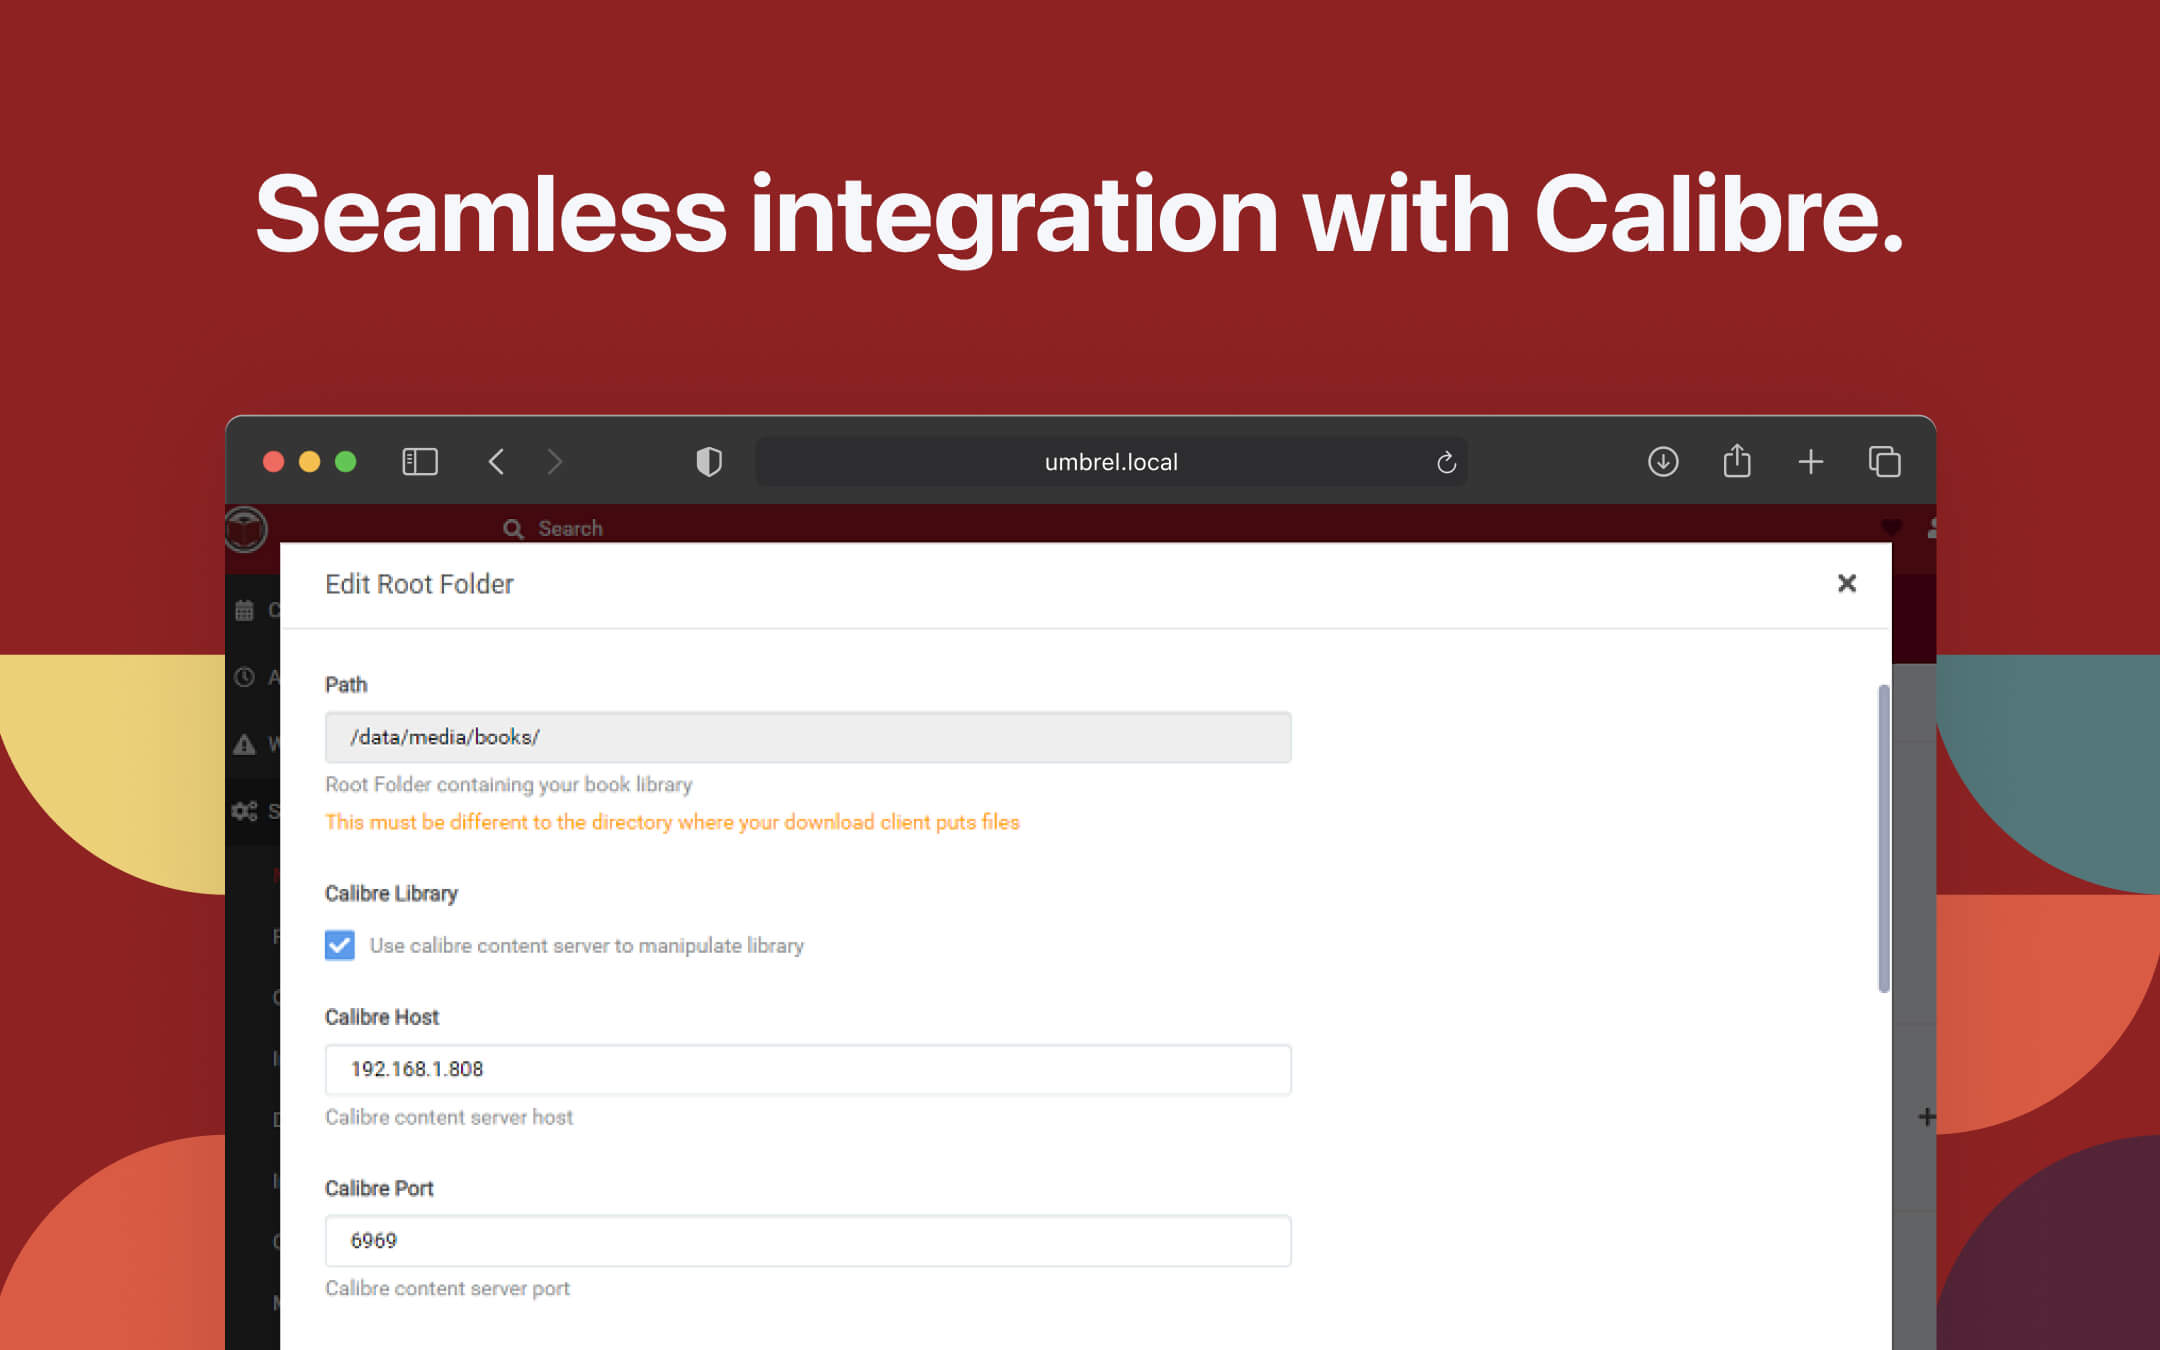Click the heart donate icon in the app header
The image size is (2160, 1350).
point(1892,527)
